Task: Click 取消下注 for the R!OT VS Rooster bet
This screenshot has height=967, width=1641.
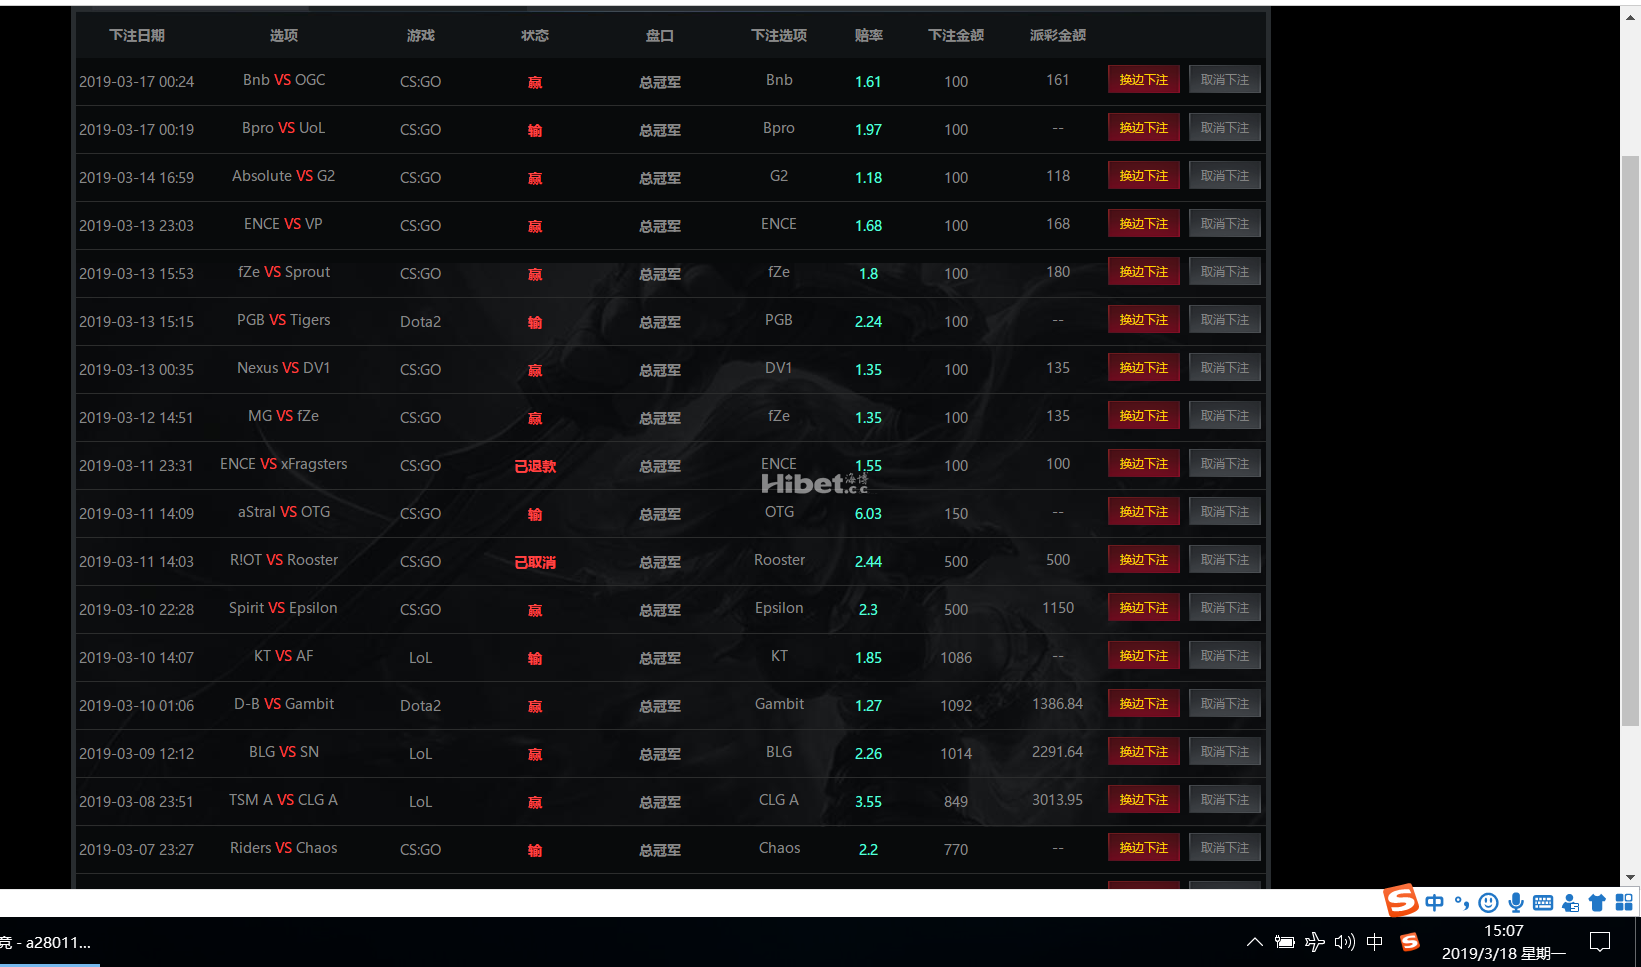Action: 1224,560
